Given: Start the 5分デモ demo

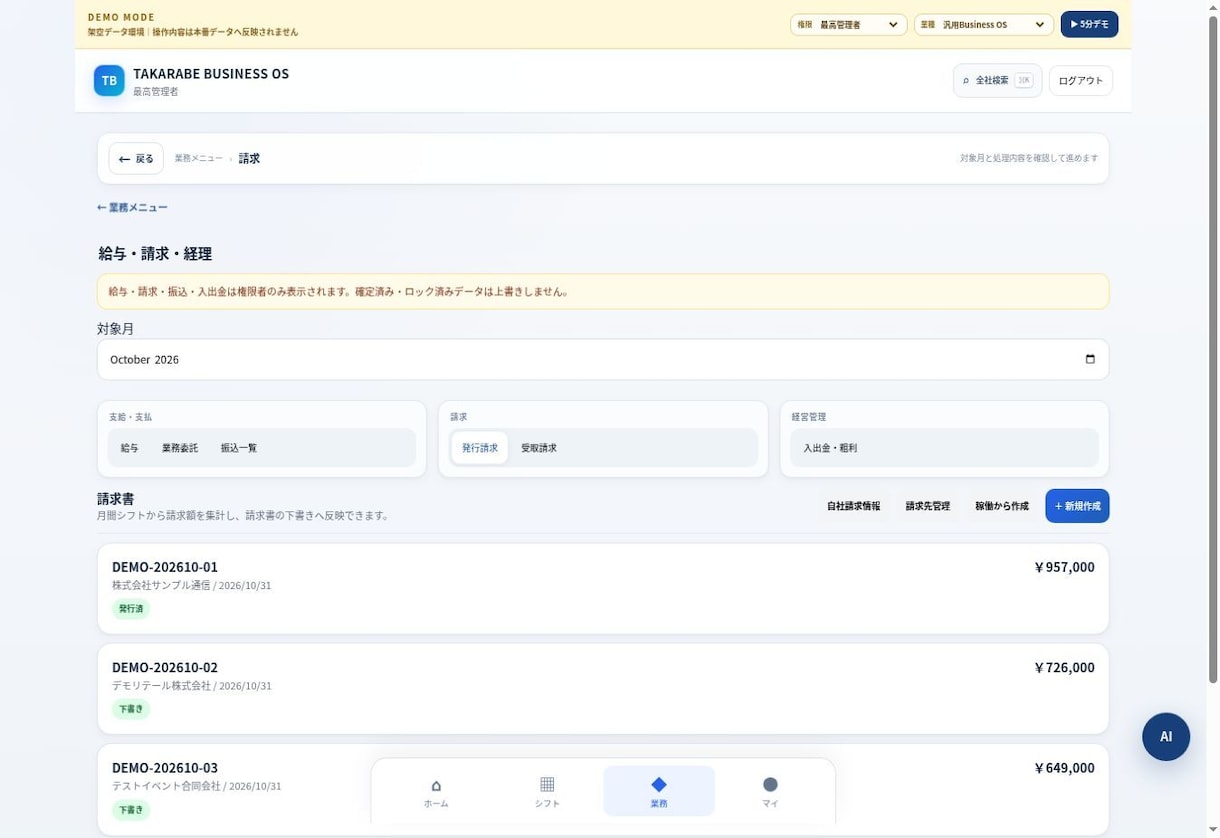Looking at the screenshot, I should [1089, 24].
